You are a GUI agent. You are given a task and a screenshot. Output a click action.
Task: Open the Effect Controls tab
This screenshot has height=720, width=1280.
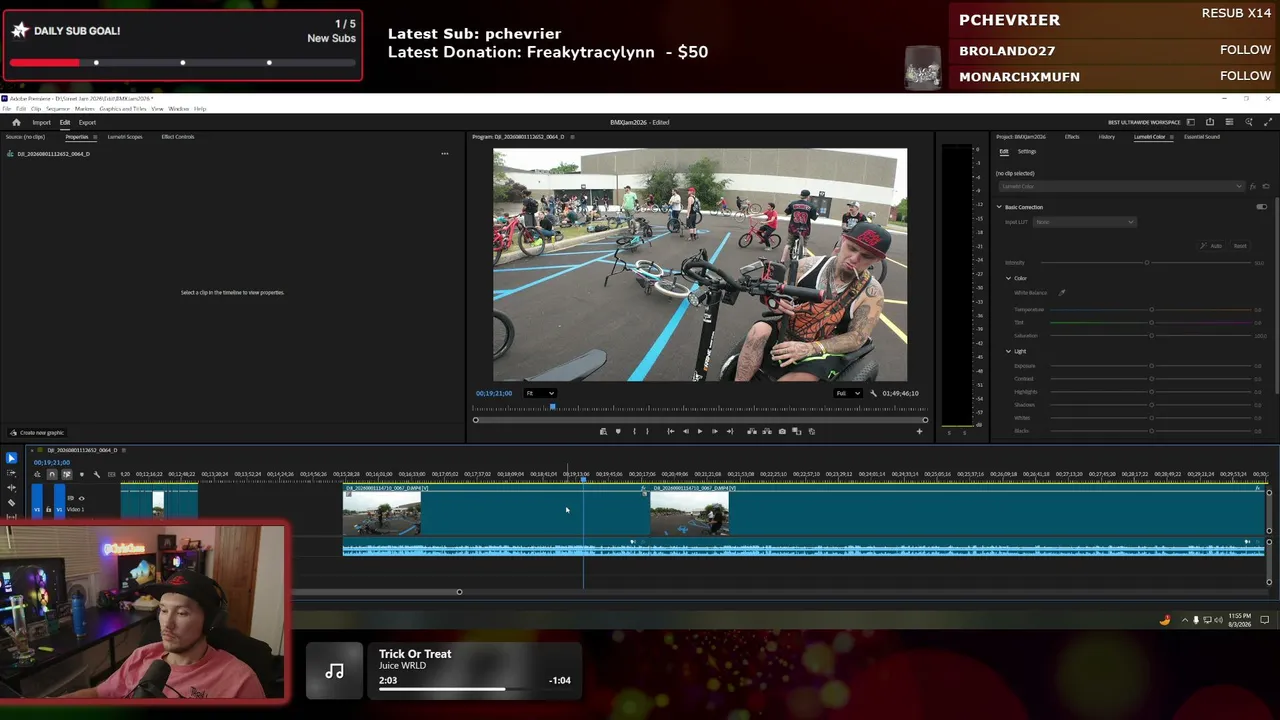coord(178,137)
